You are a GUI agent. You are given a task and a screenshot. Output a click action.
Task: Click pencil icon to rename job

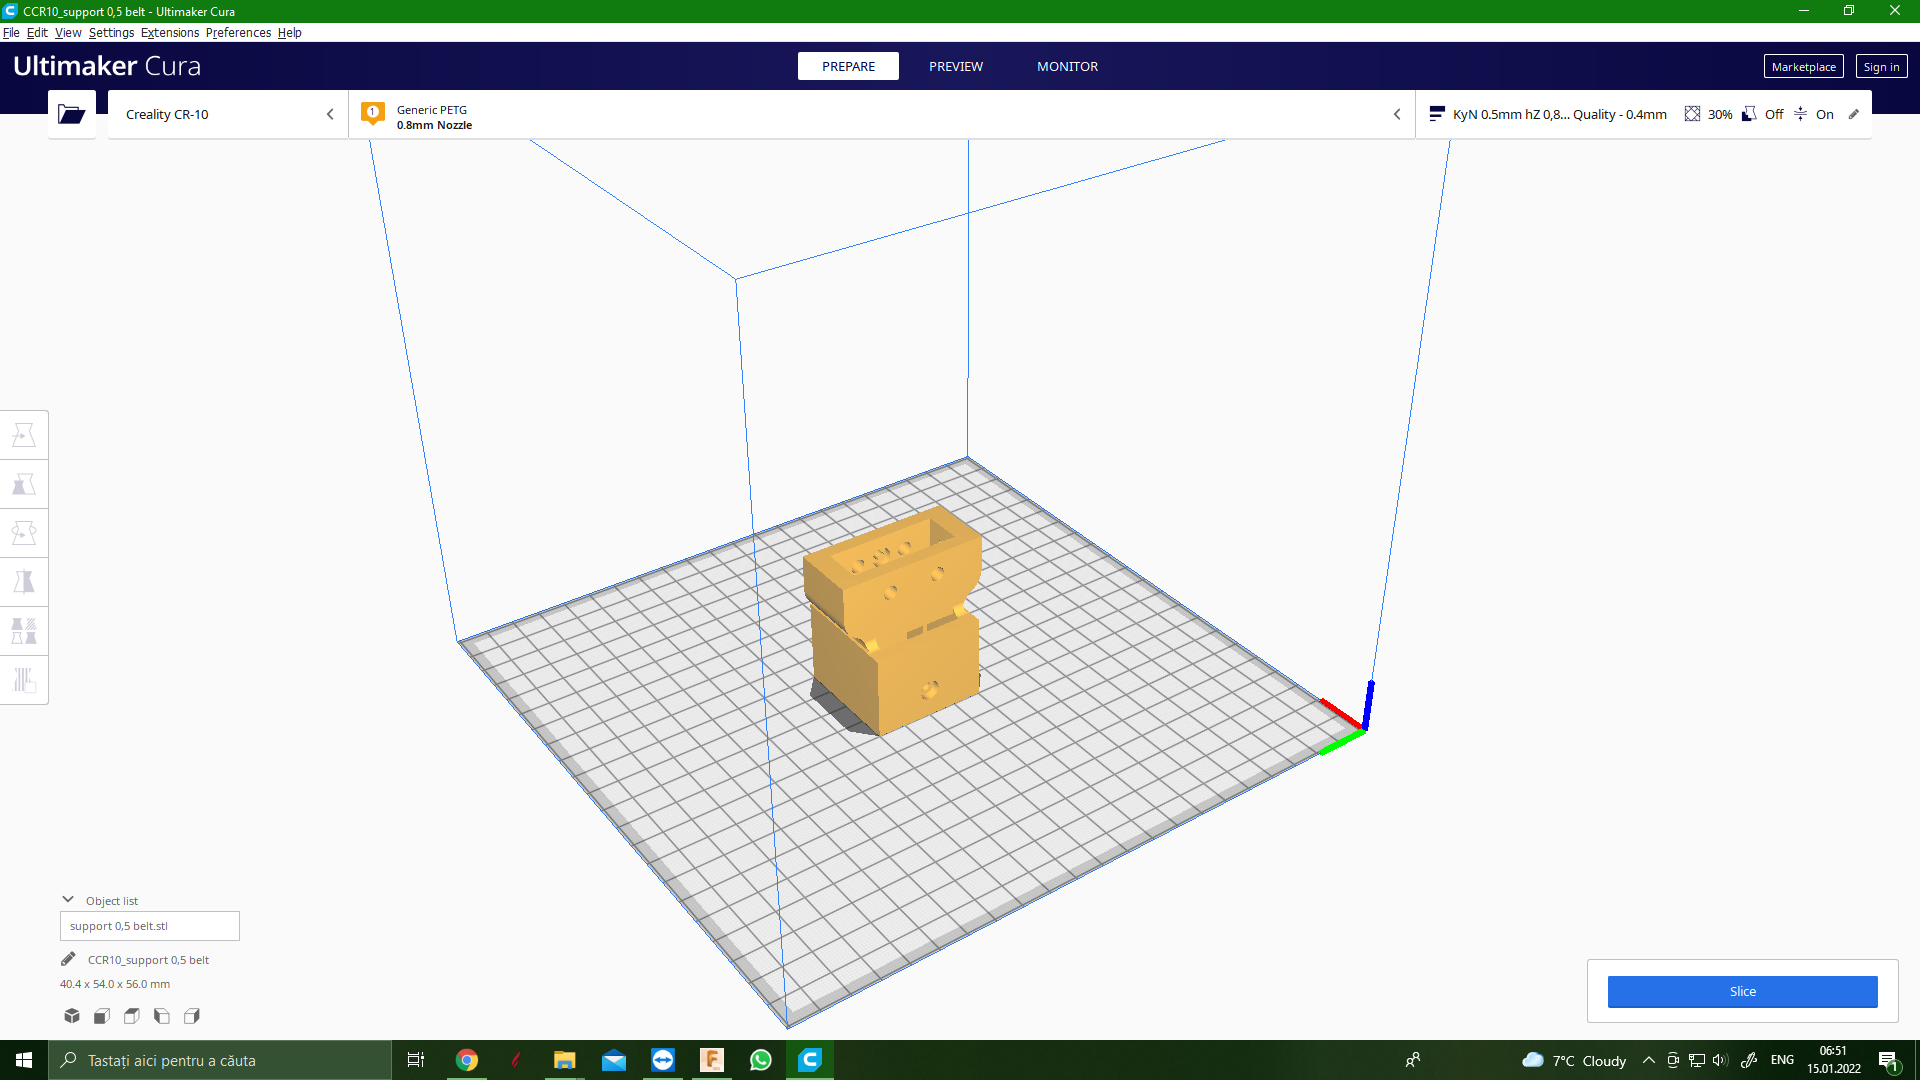pos(68,959)
